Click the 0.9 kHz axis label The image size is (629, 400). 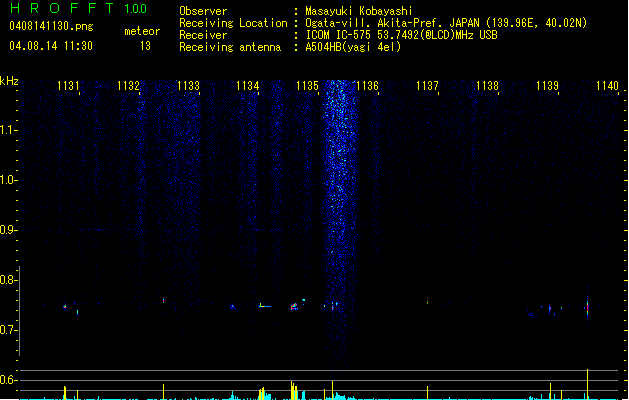8,230
